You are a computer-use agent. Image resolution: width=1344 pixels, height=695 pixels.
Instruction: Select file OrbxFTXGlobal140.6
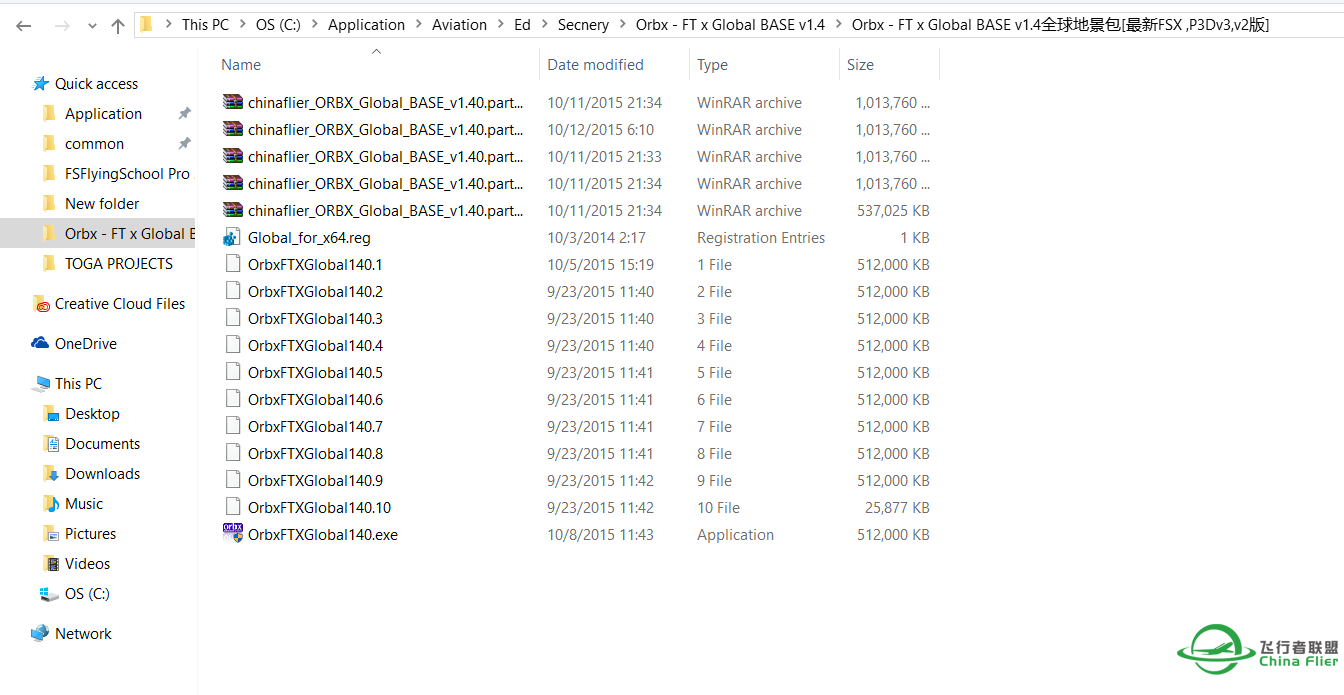(x=315, y=399)
